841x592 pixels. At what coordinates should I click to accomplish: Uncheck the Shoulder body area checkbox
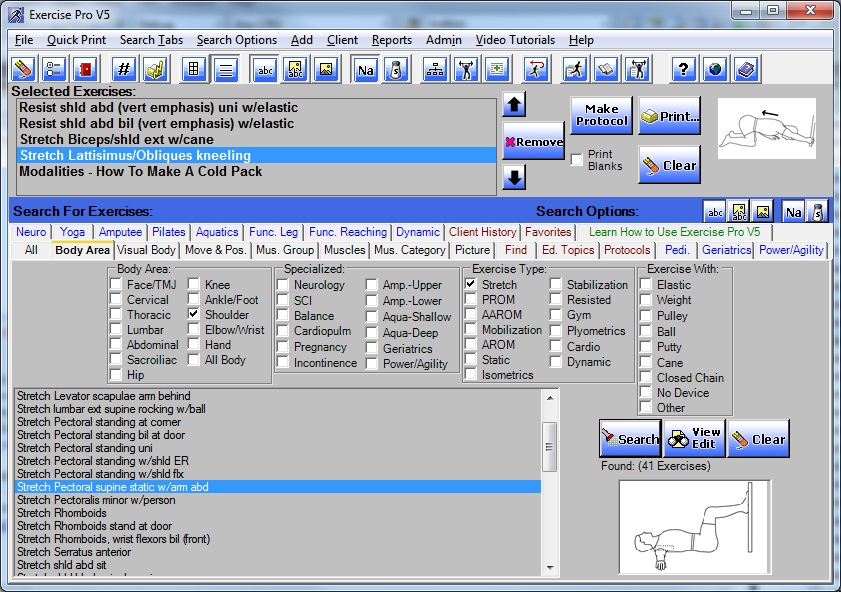tap(194, 314)
